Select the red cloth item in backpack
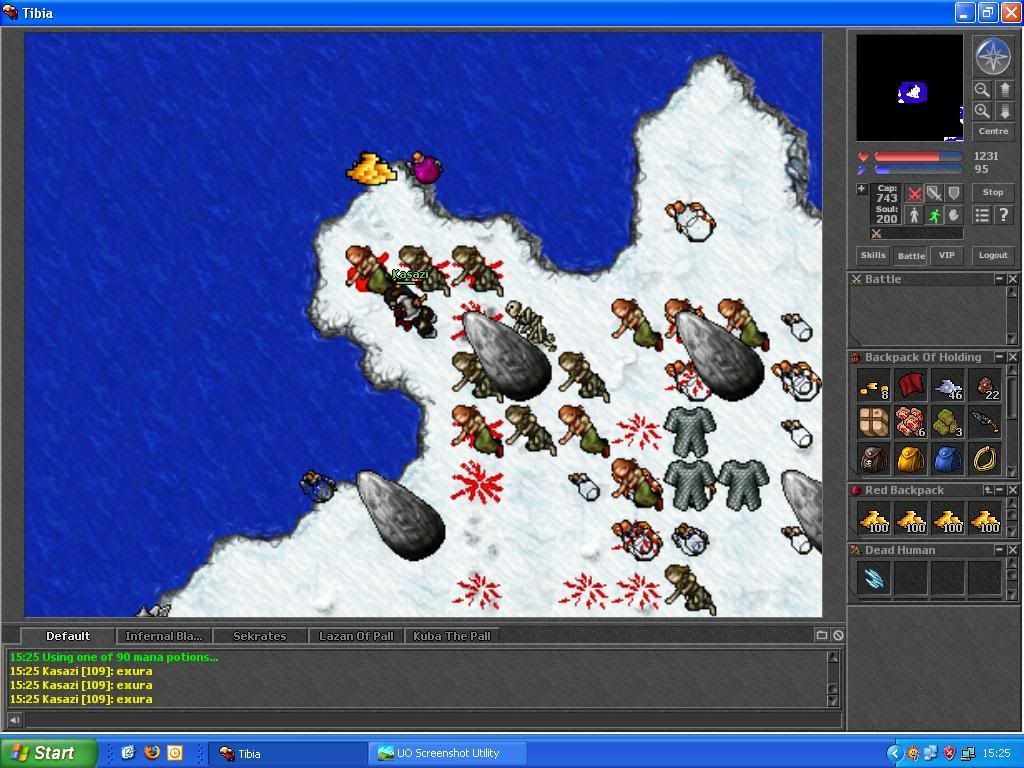1024x768 pixels. [911, 387]
